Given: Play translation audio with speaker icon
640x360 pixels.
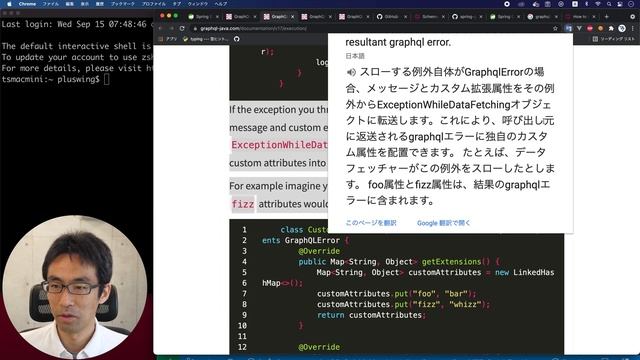Looking at the screenshot, I should pos(351,72).
